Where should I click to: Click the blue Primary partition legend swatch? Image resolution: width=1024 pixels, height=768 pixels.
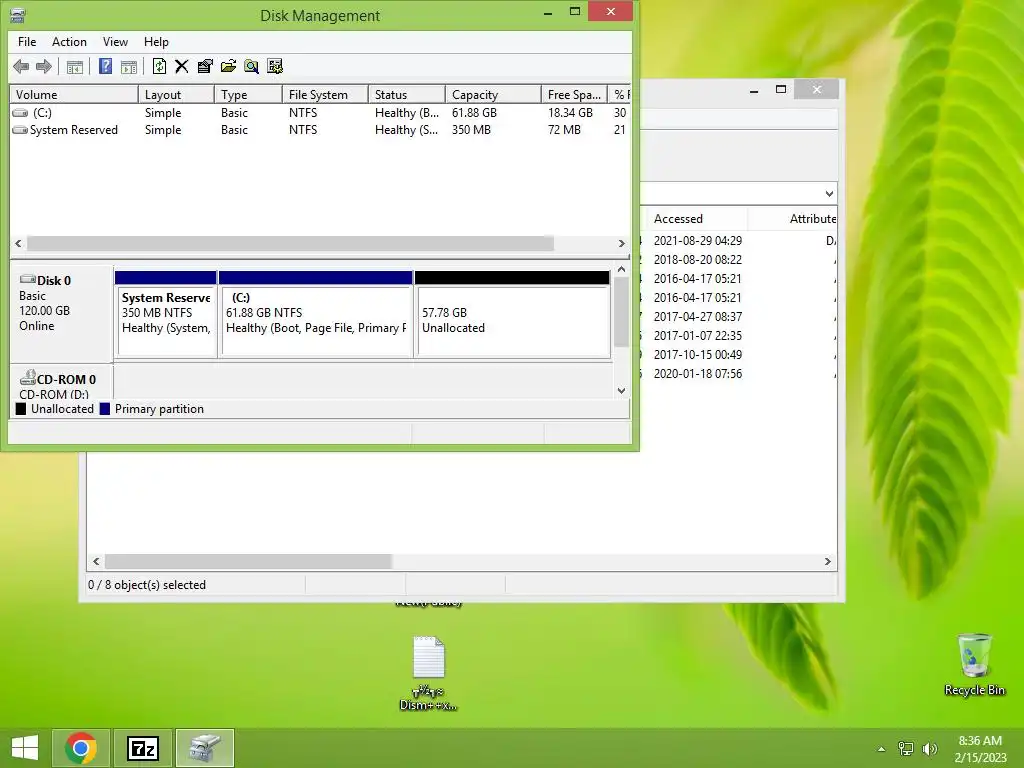(x=104, y=409)
